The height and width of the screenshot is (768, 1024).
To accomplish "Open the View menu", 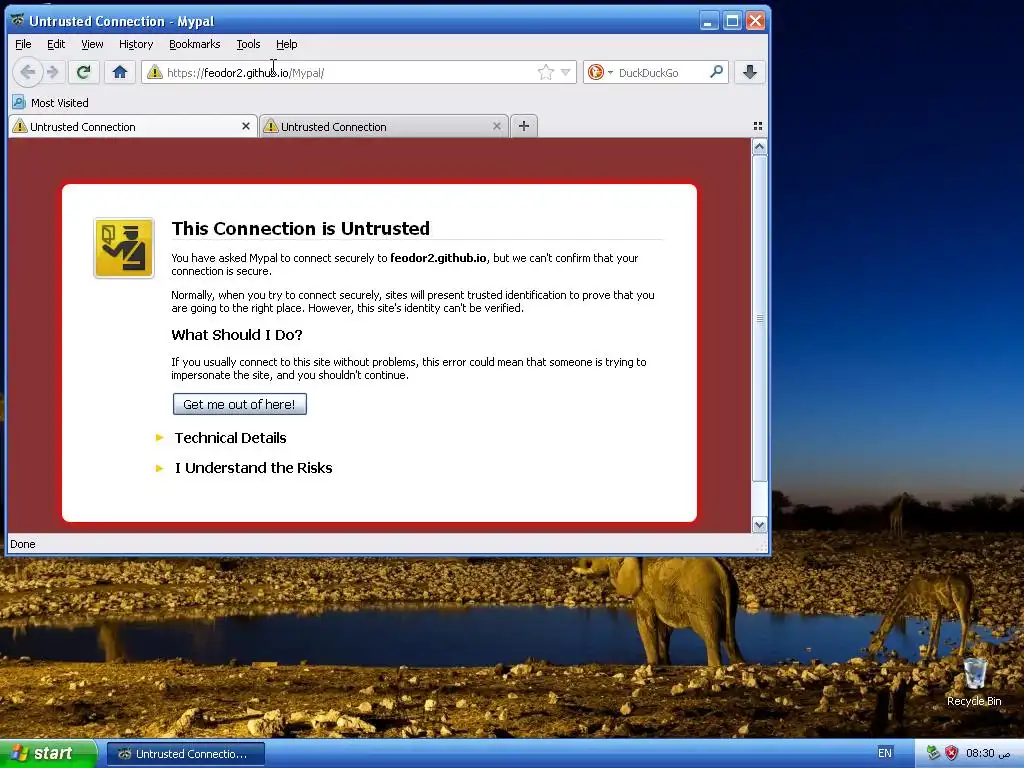I will click(92, 44).
